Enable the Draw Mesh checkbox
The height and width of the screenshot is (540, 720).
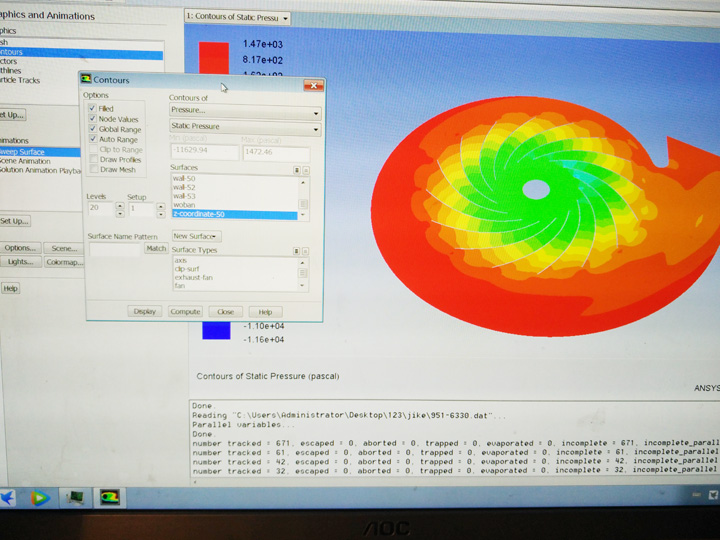[x=93, y=169]
